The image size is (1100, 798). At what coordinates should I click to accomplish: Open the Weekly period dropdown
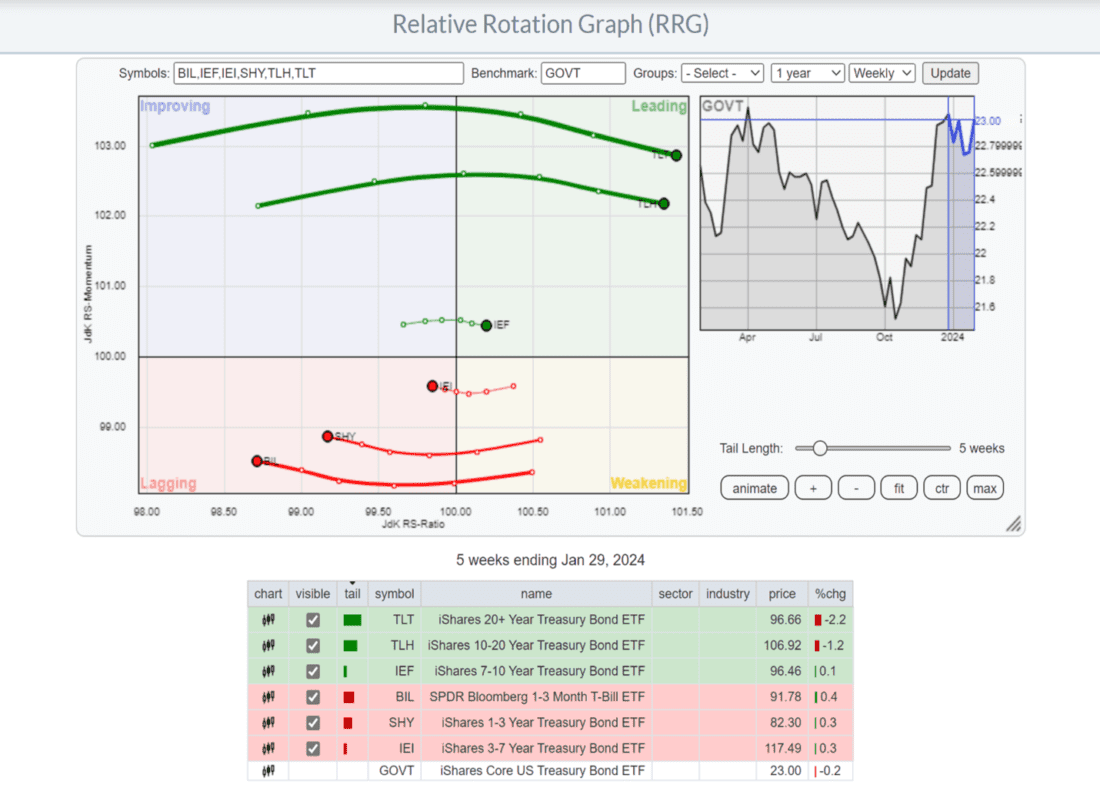pyautogui.click(x=882, y=73)
